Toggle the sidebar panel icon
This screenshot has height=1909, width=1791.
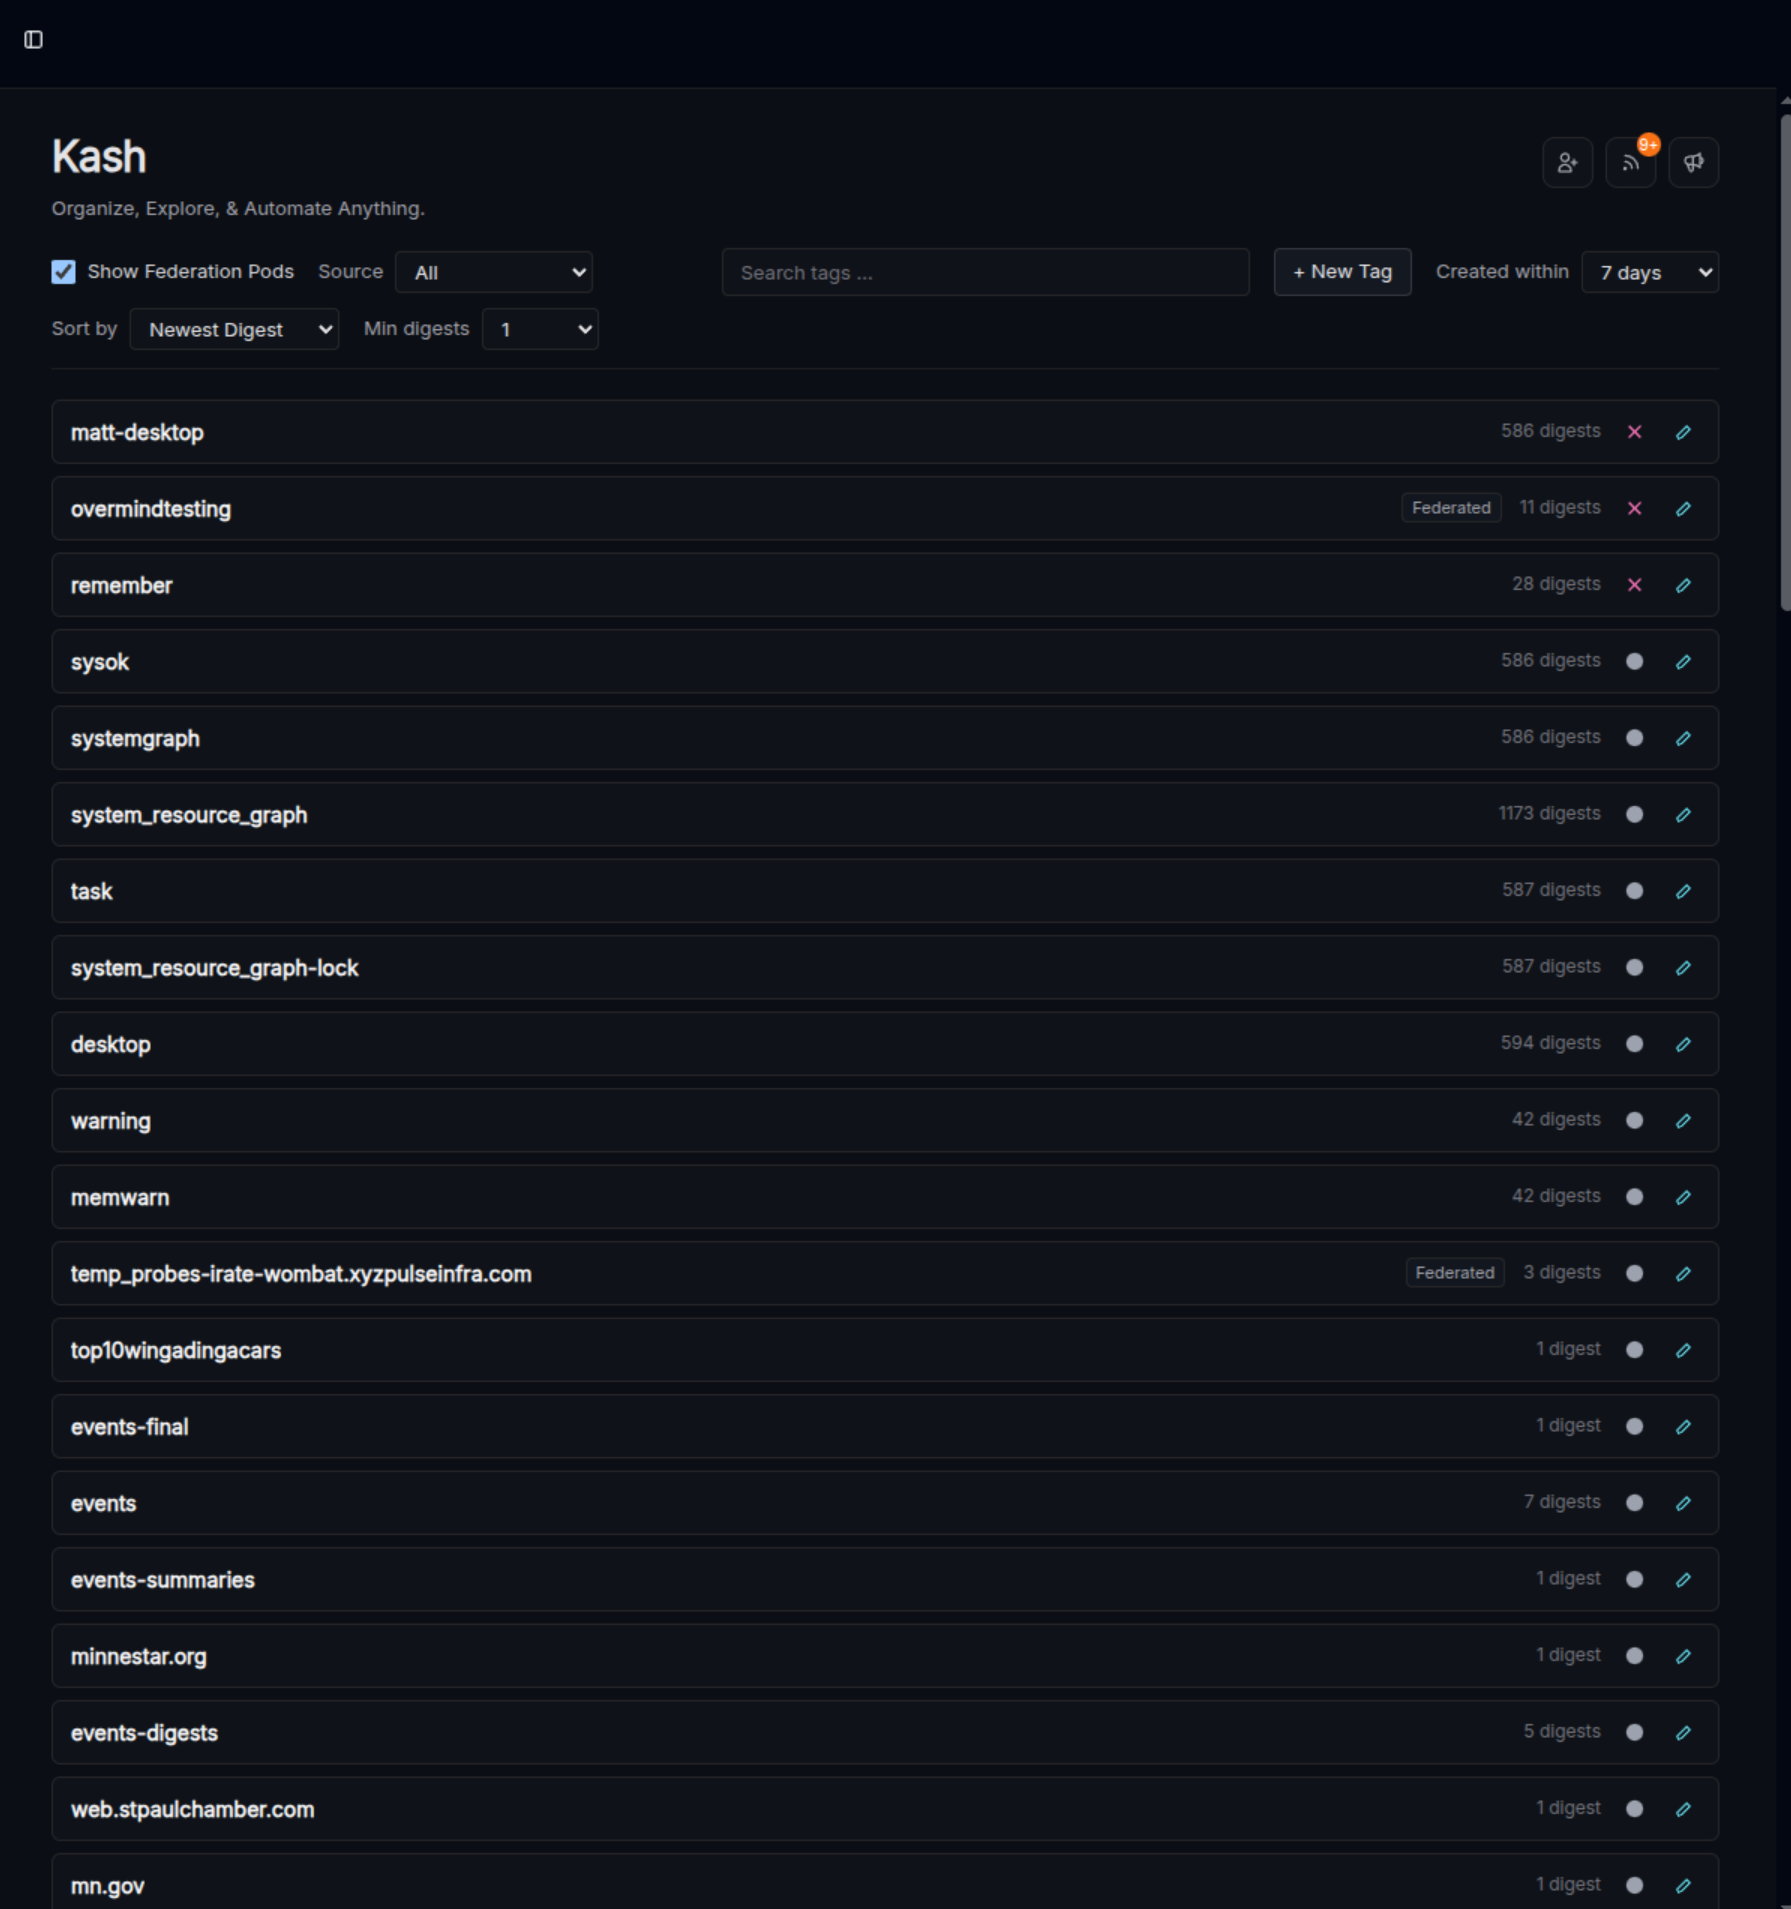pyautogui.click(x=33, y=39)
